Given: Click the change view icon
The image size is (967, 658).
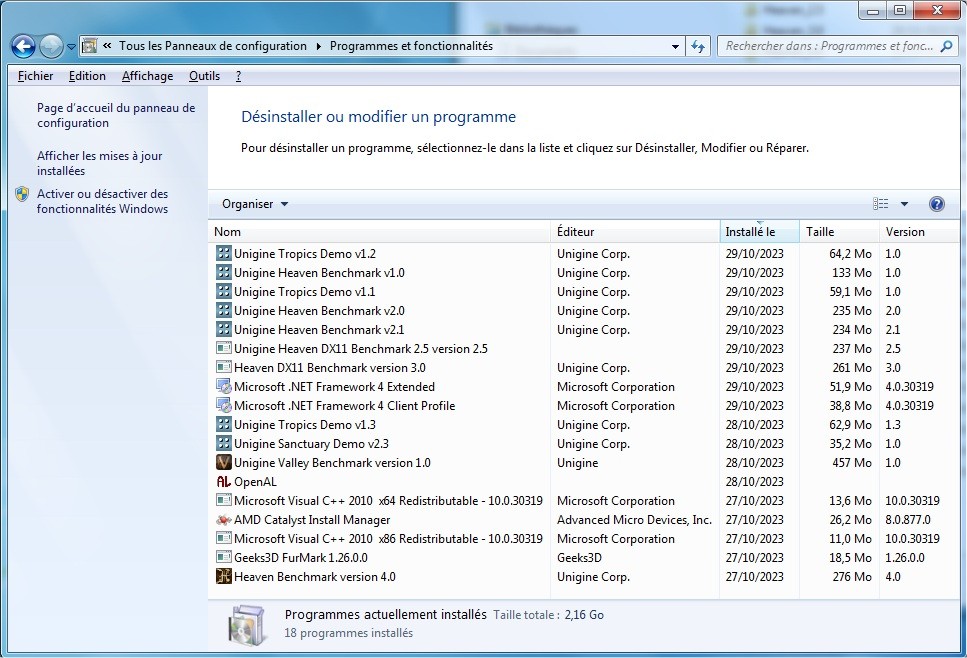Looking at the screenshot, I should 881,204.
